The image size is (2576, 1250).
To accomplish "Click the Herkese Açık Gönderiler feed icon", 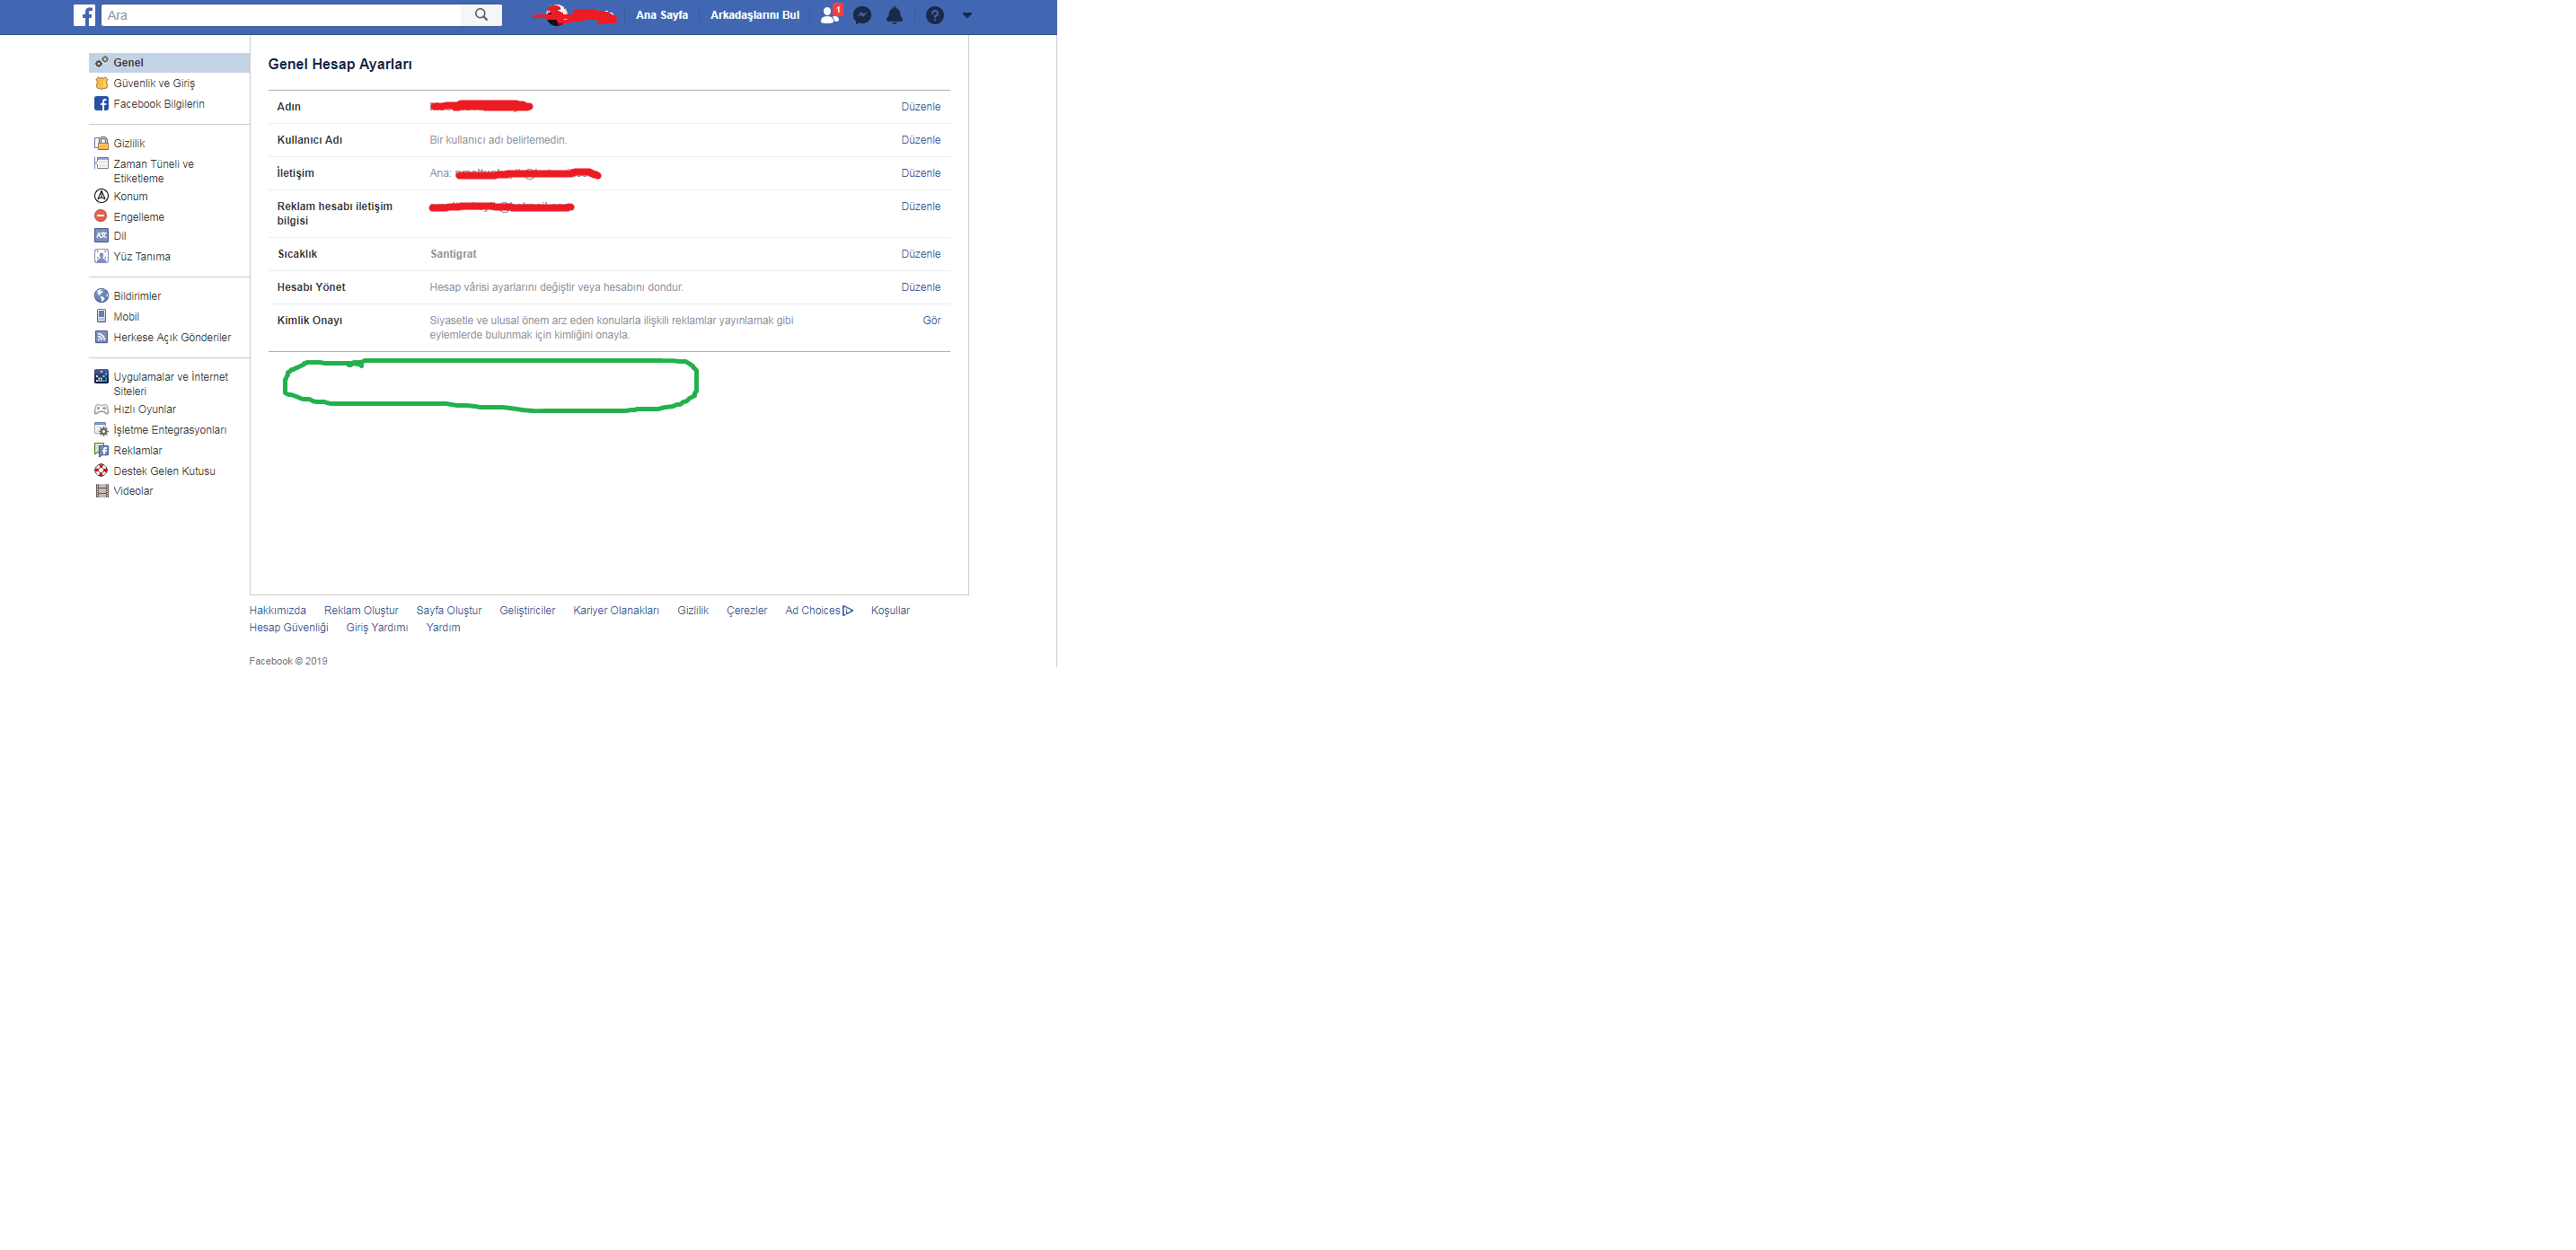I will pos(101,337).
